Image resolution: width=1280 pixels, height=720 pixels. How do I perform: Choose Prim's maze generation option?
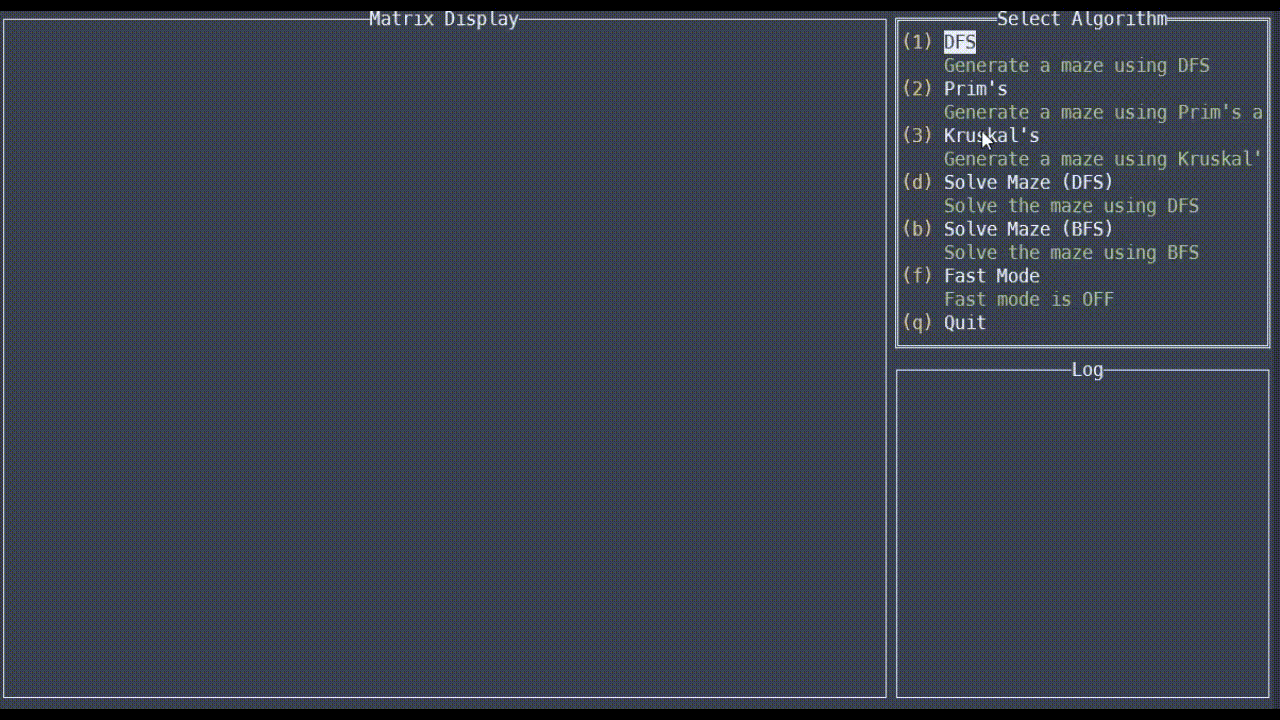point(975,89)
